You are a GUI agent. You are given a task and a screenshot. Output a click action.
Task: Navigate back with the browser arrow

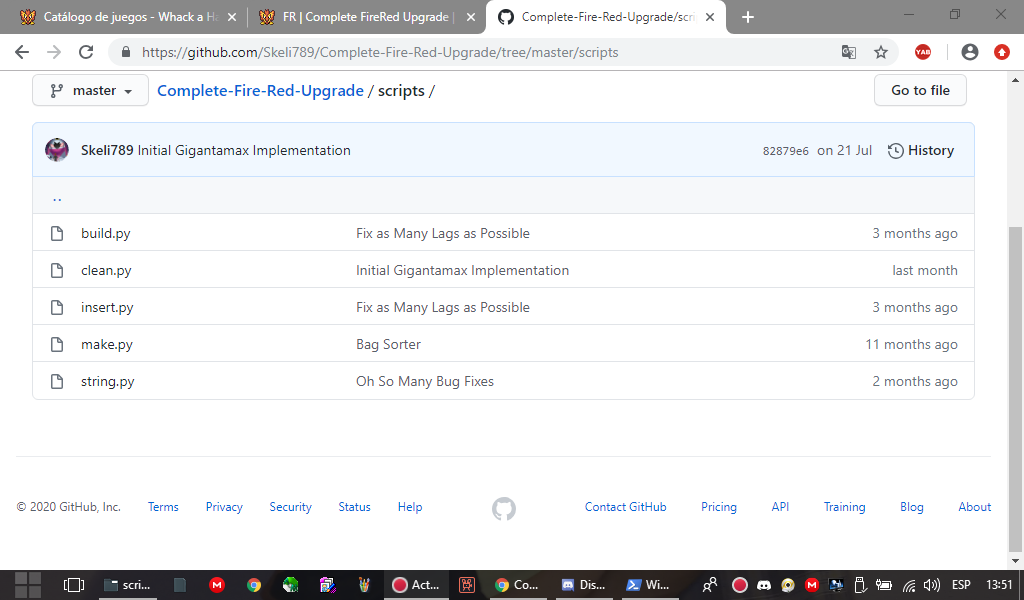[21, 52]
